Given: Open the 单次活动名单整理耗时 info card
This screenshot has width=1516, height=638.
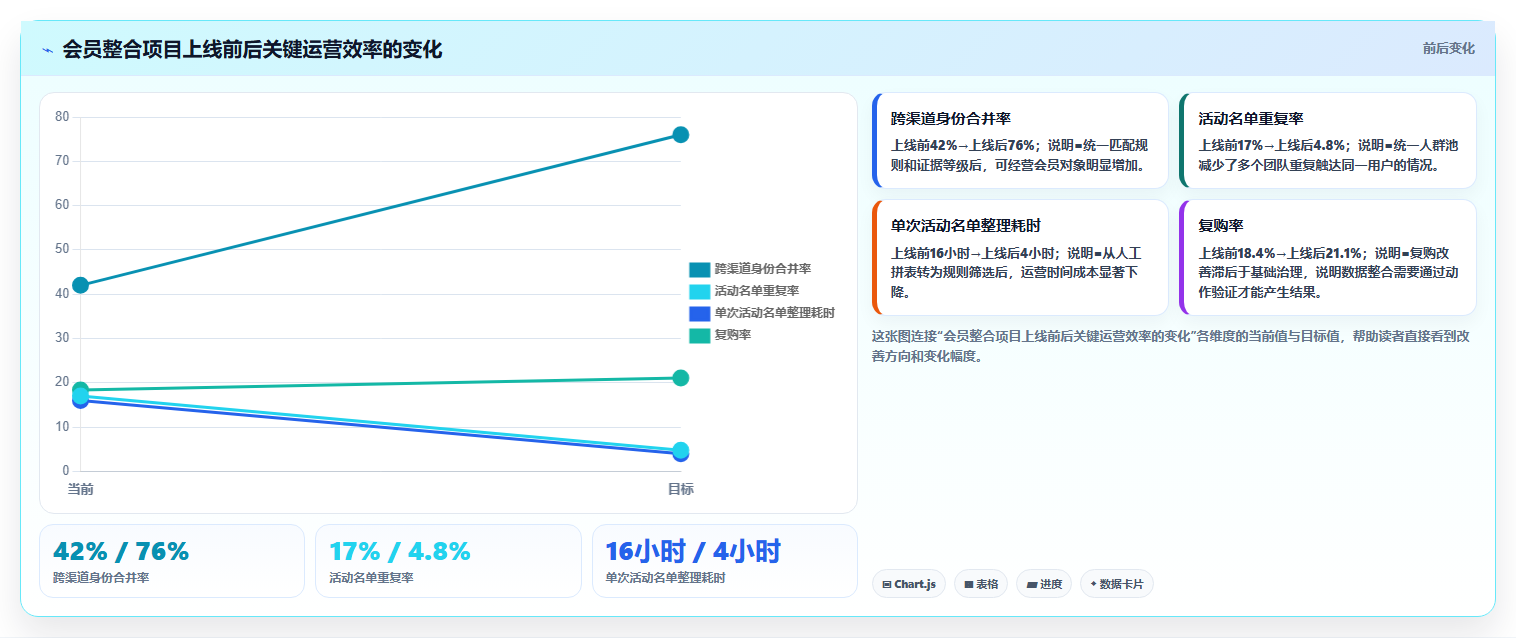Looking at the screenshot, I should [1020, 257].
